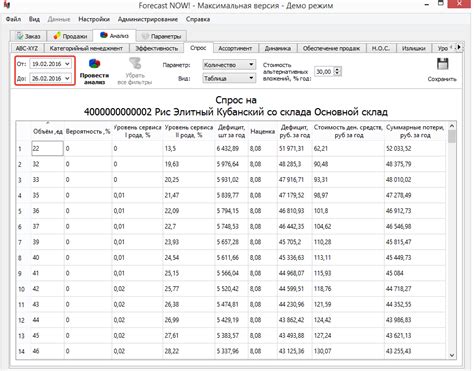This screenshot has height=371, width=474.
Task: Click the Объём, ед column header
Action: tap(48, 131)
